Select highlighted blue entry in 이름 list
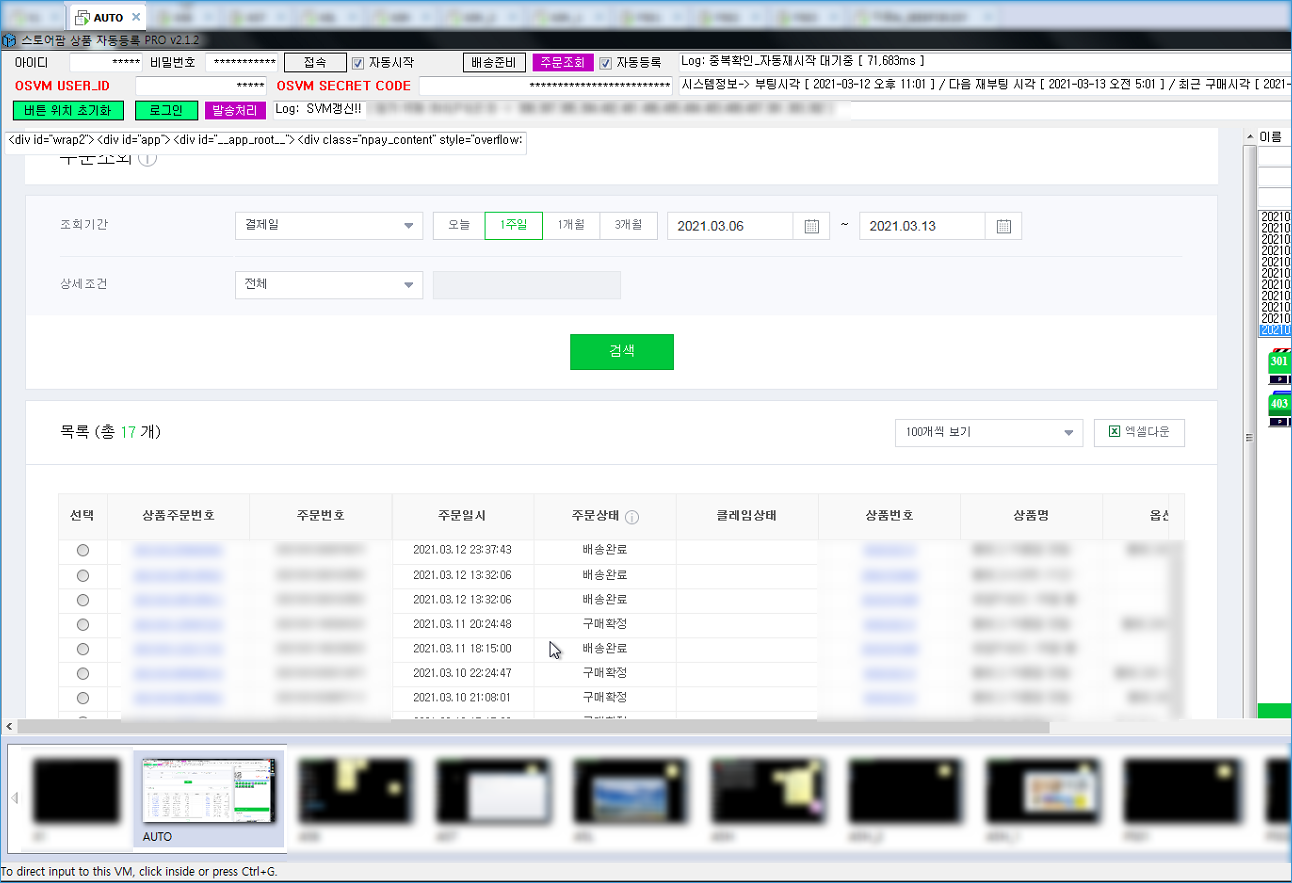Image resolution: width=1292 pixels, height=883 pixels. coord(1275,330)
